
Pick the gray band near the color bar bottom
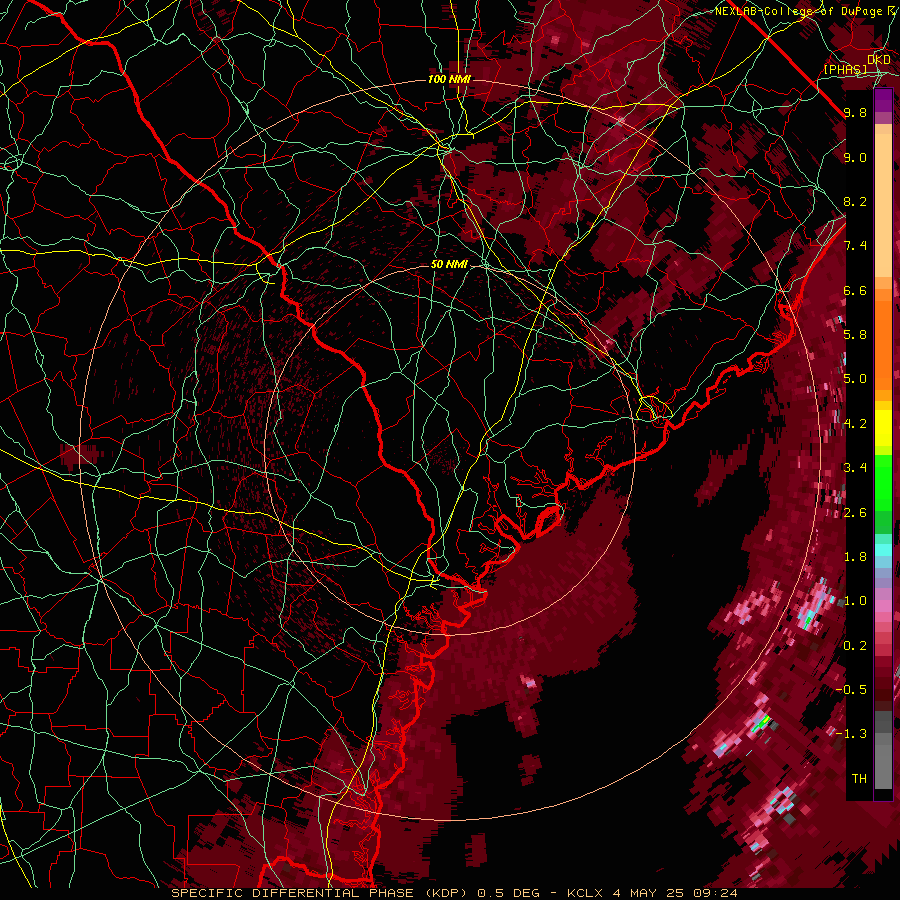(883, 763)
